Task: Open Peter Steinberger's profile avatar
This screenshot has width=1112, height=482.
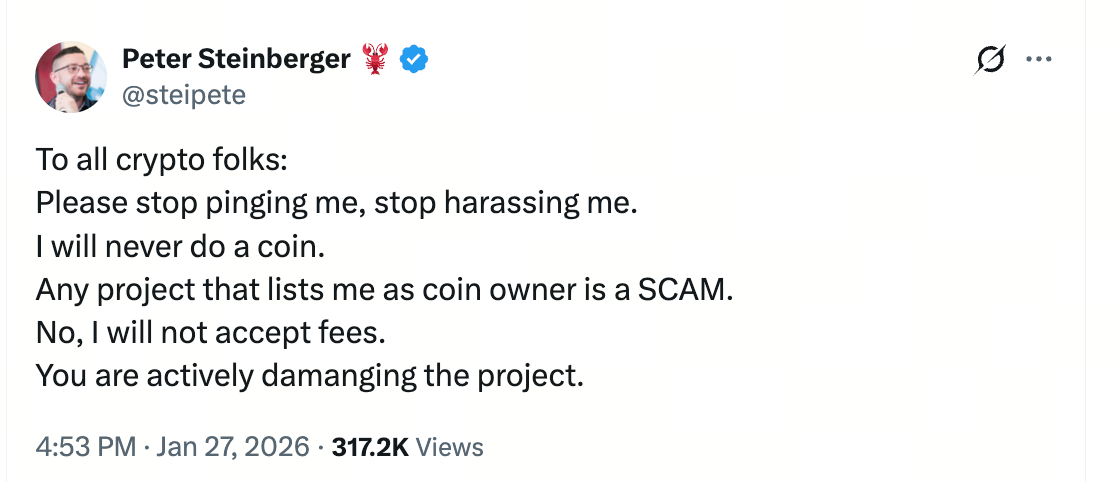Action: point(71,76)
